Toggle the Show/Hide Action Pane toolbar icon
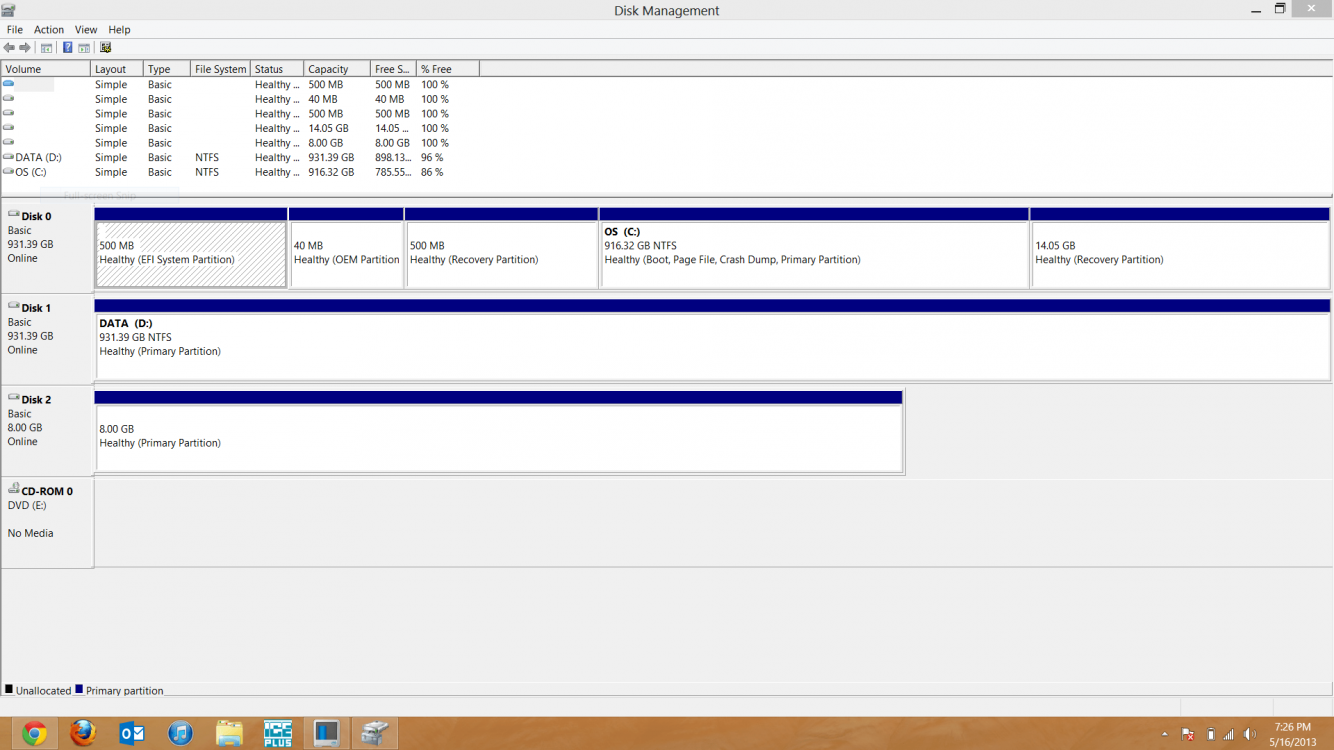The width and height of the screenshot is (1334, 750). [84, 48]
